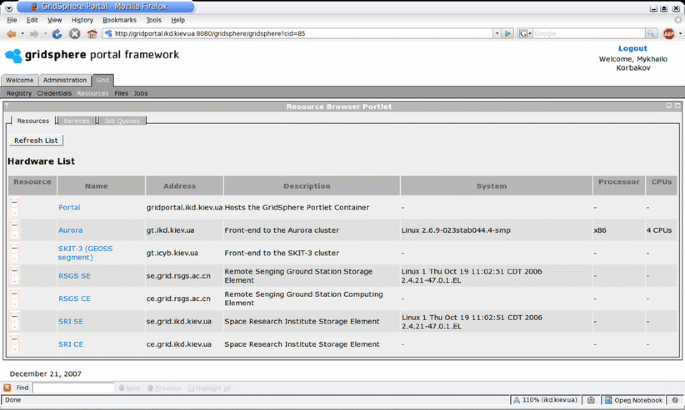Viewport: 685px width, 410px height.
Task: Open the SKIT-3 (GEOSS segment) link
Action: [x=85, y=253]
